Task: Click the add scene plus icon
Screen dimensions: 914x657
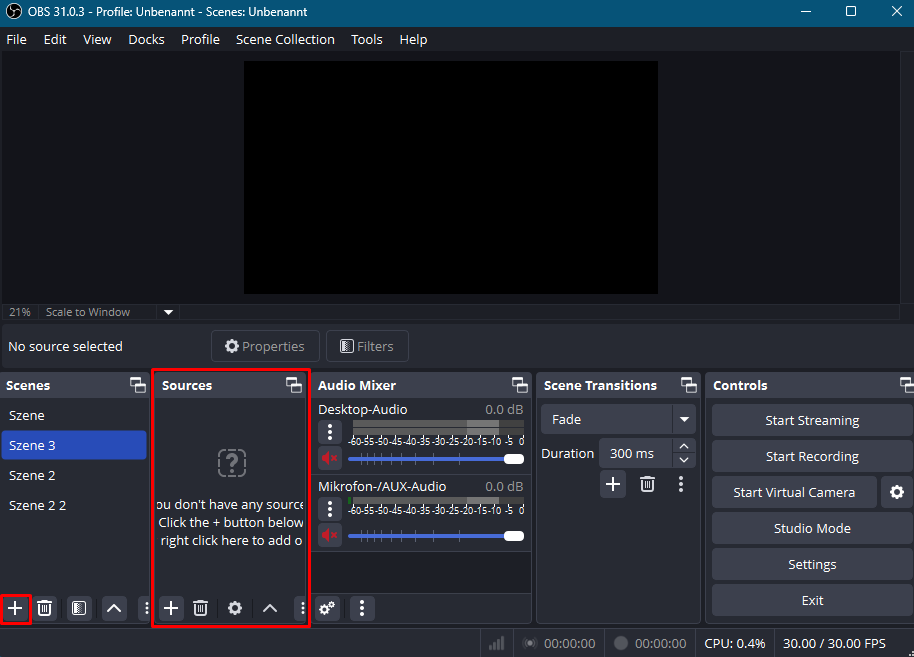Action: pos(15,608)
